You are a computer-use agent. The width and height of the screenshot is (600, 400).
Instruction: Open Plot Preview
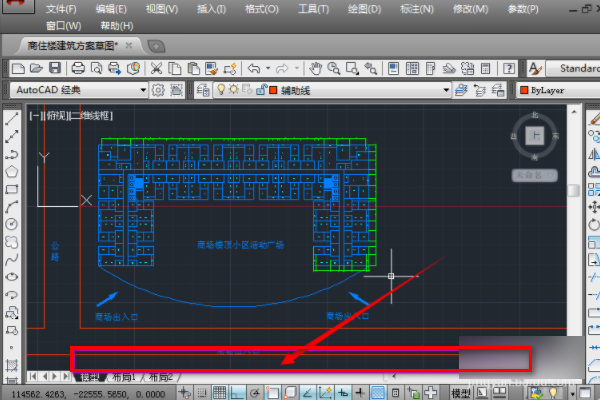tap(96, 69)
